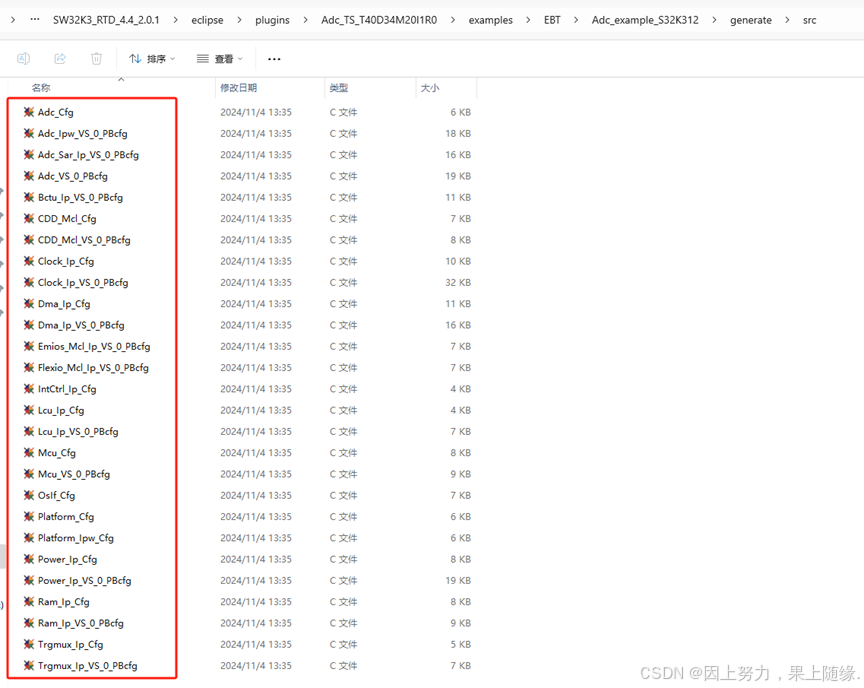Select the Flexio_Mcl_Ip_VS_0_PBcfg file icon
The width and height of the screenshot is (864, 688).
(x=29, y=367)
